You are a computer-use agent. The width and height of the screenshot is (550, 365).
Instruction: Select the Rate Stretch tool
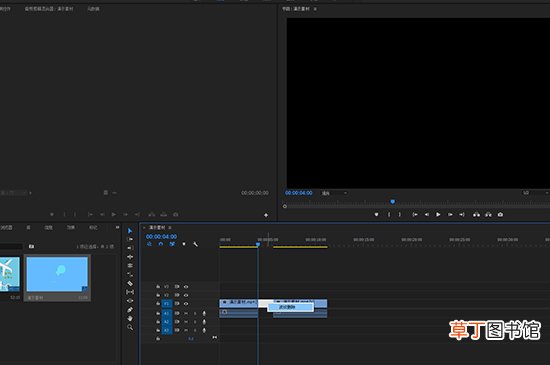(130, 274)
